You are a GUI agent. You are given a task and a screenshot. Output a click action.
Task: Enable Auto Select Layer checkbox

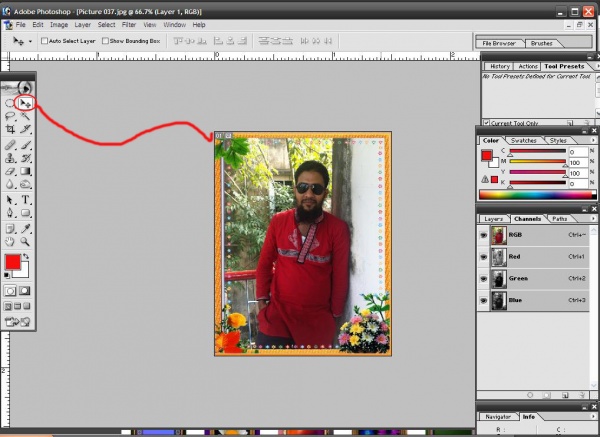[44, 41]
